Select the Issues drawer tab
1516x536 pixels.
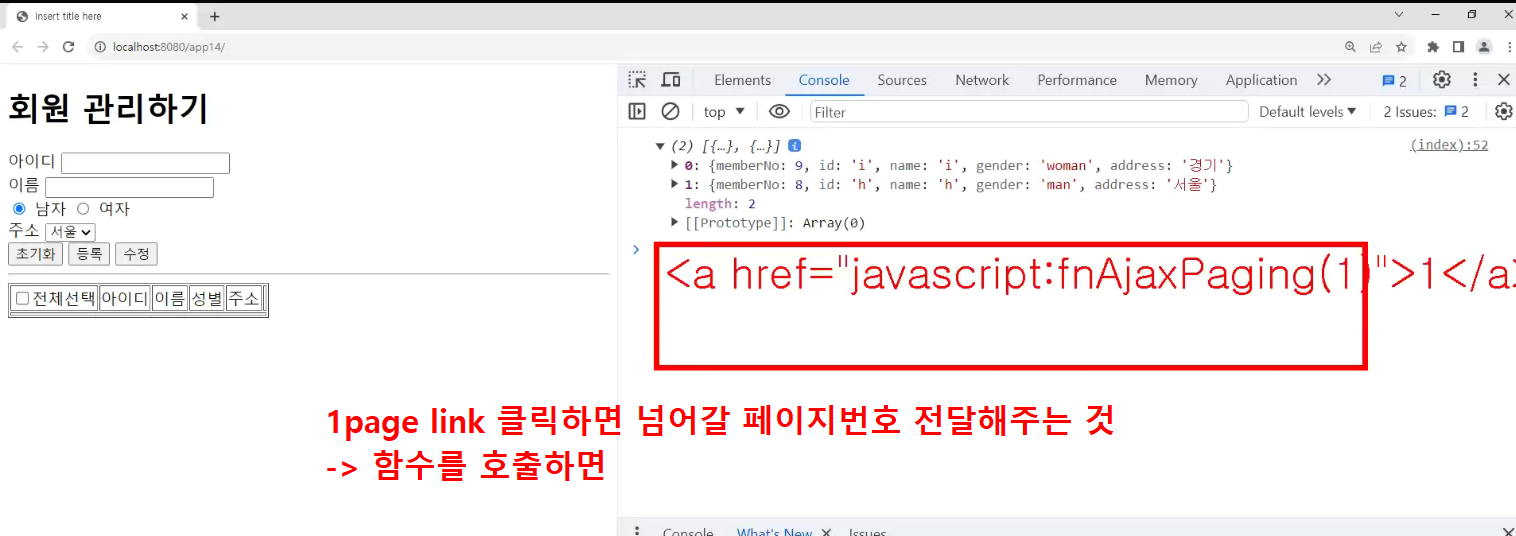tap(867, 532)
